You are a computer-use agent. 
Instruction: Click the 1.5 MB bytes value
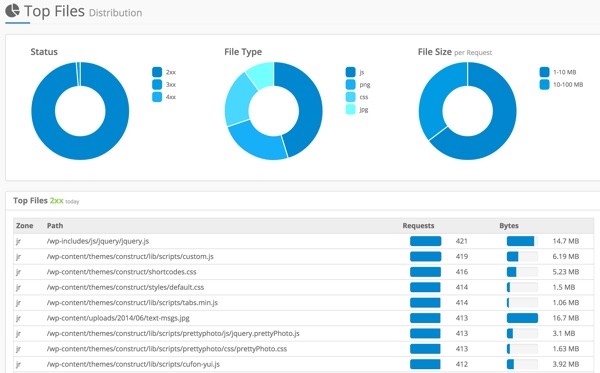[x=564, y=287]
